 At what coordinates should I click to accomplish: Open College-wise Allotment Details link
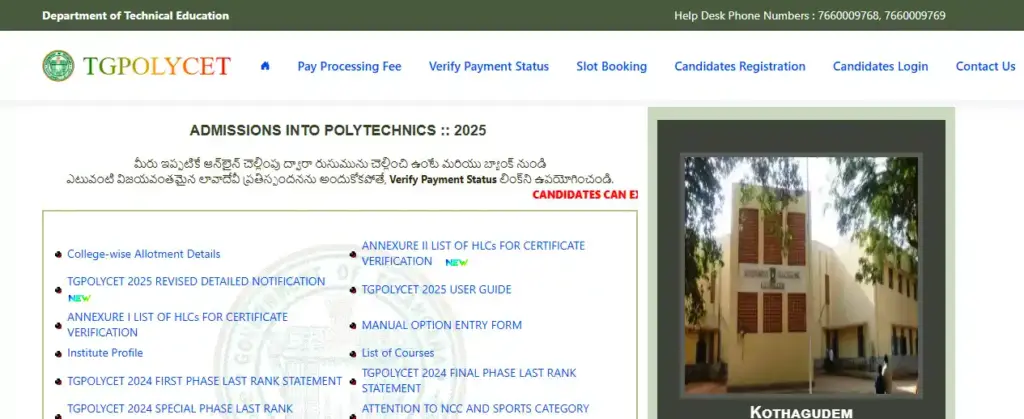(x=144, y=254)
